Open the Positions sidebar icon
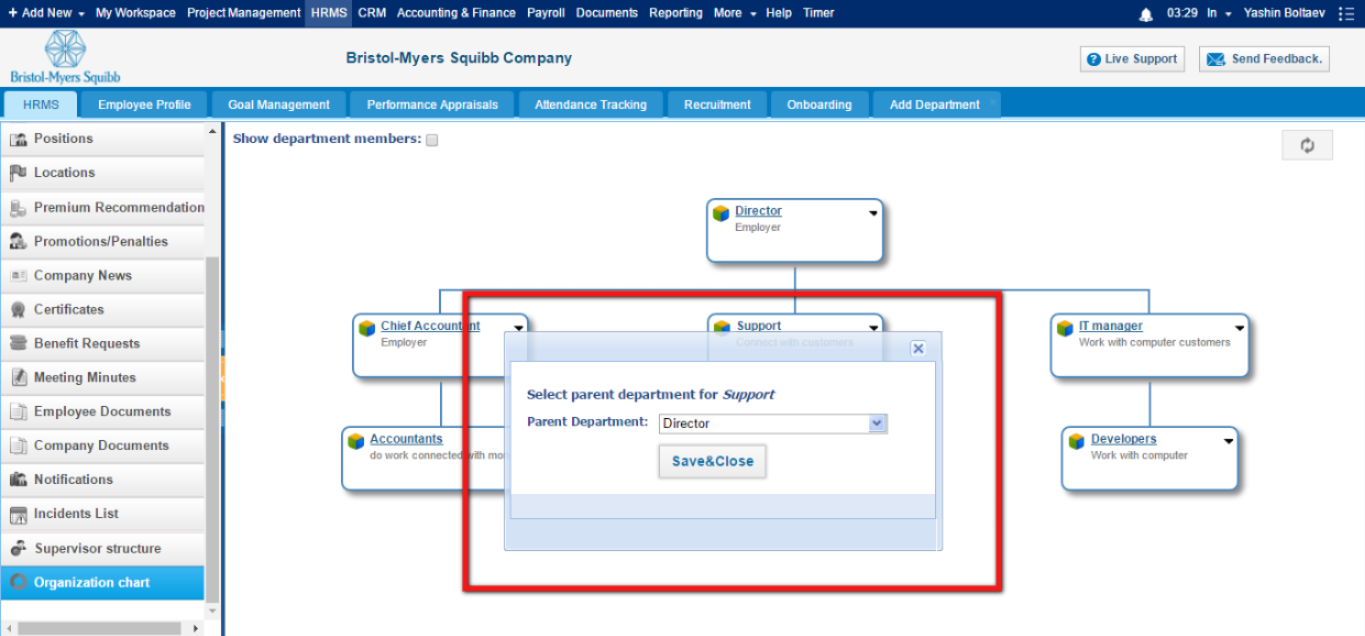Viewport: 1365px width, 636px height. (x=18, y=139)
